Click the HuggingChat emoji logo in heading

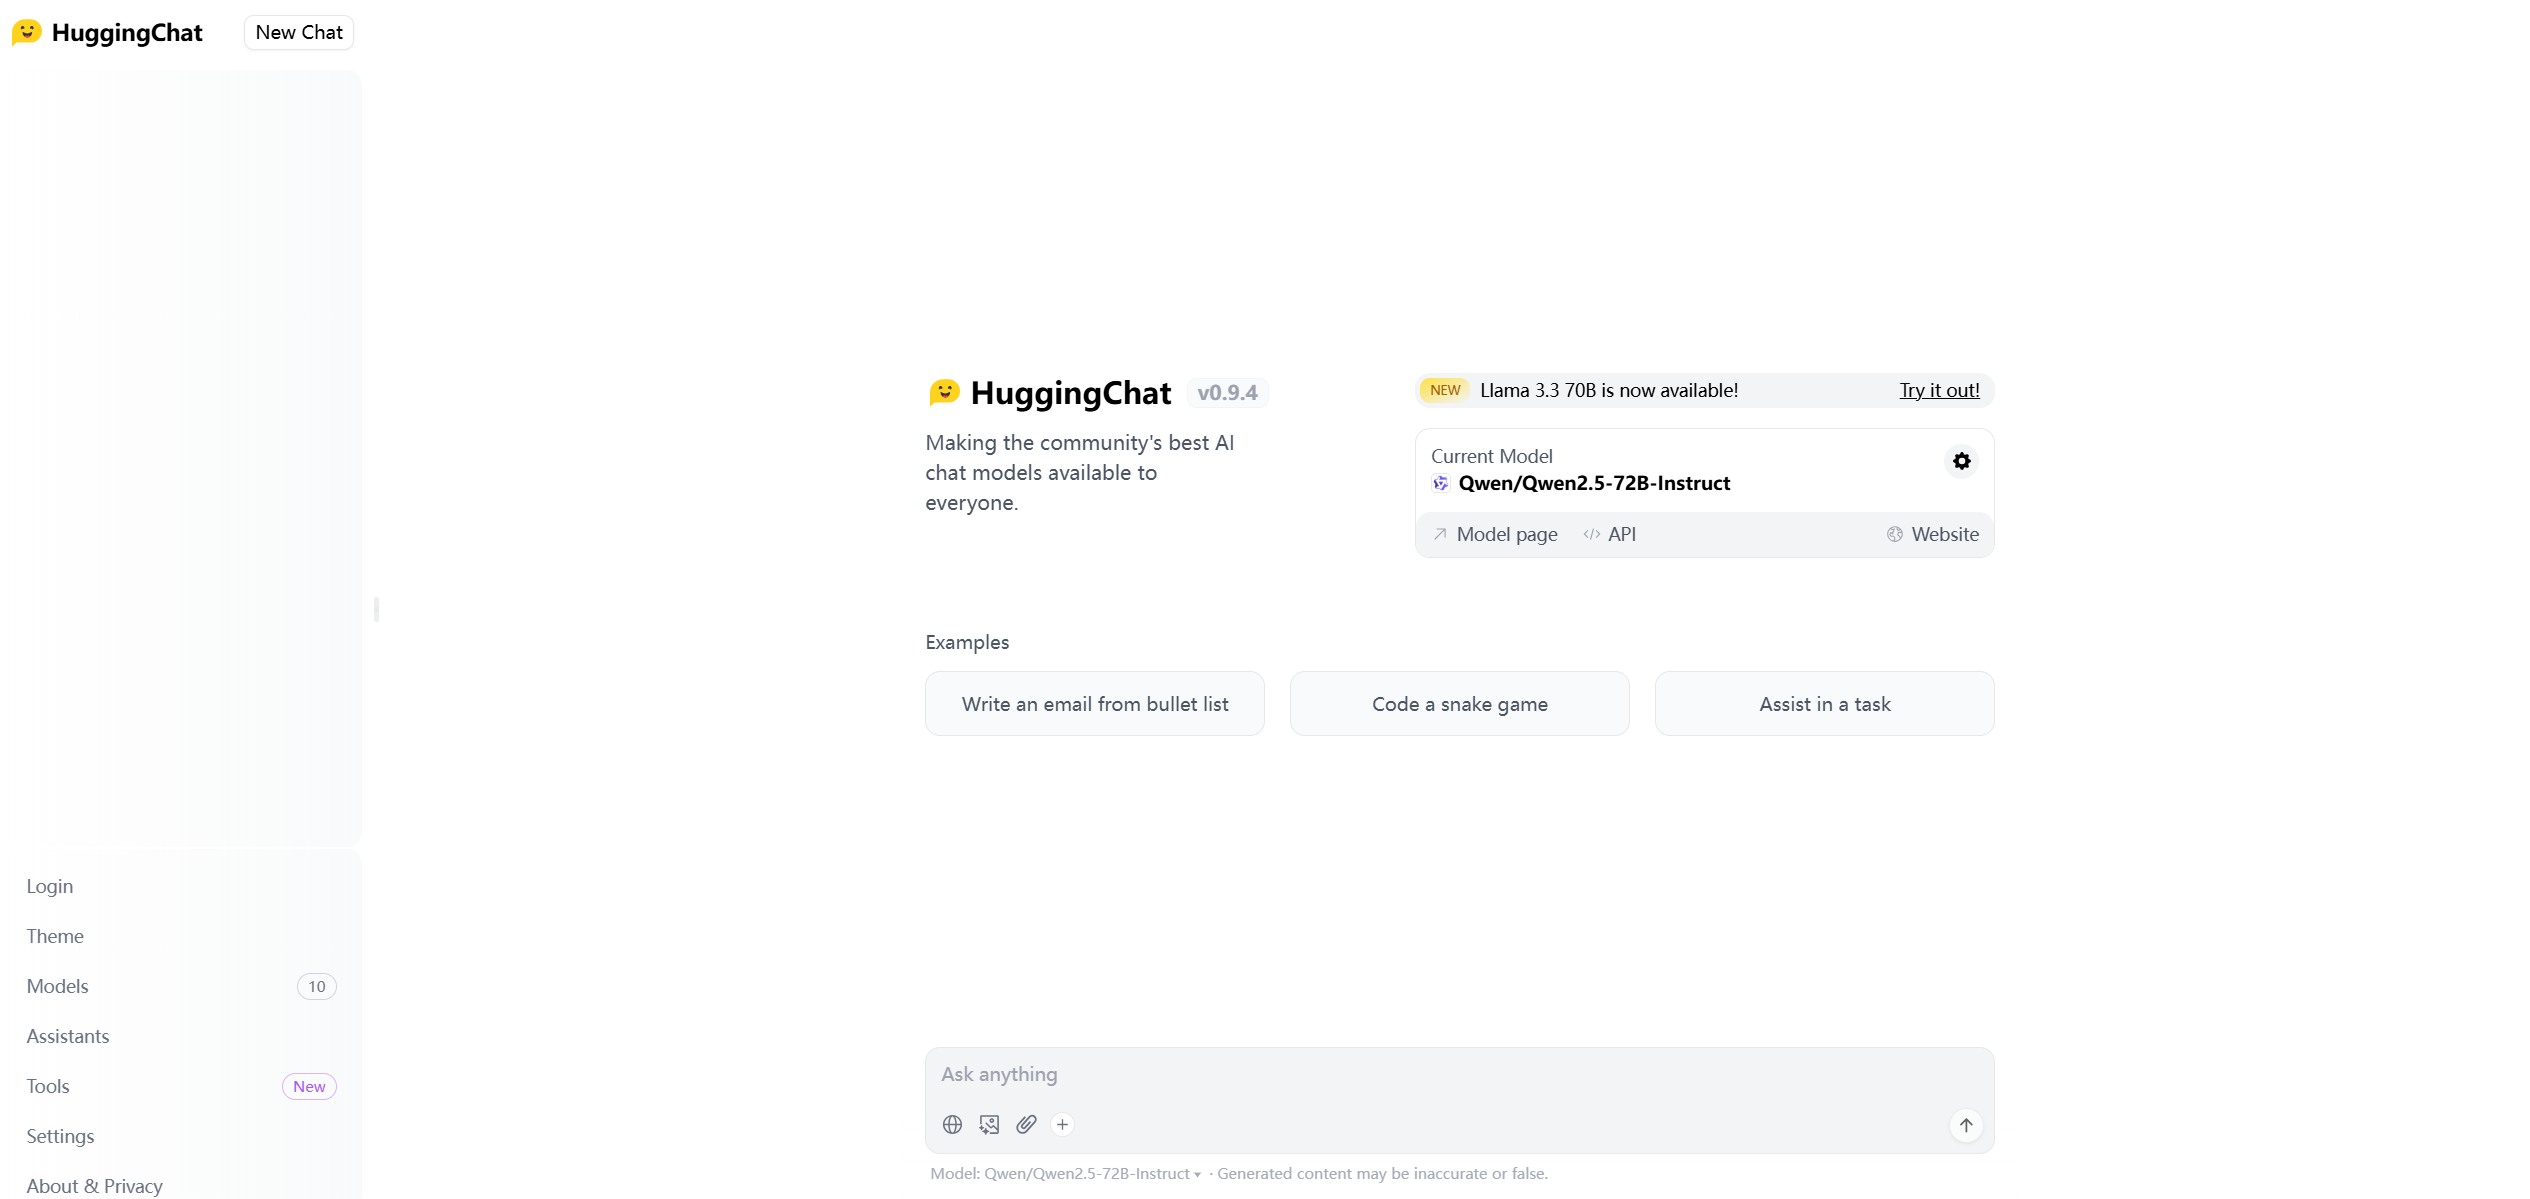(x=944, y=392)
